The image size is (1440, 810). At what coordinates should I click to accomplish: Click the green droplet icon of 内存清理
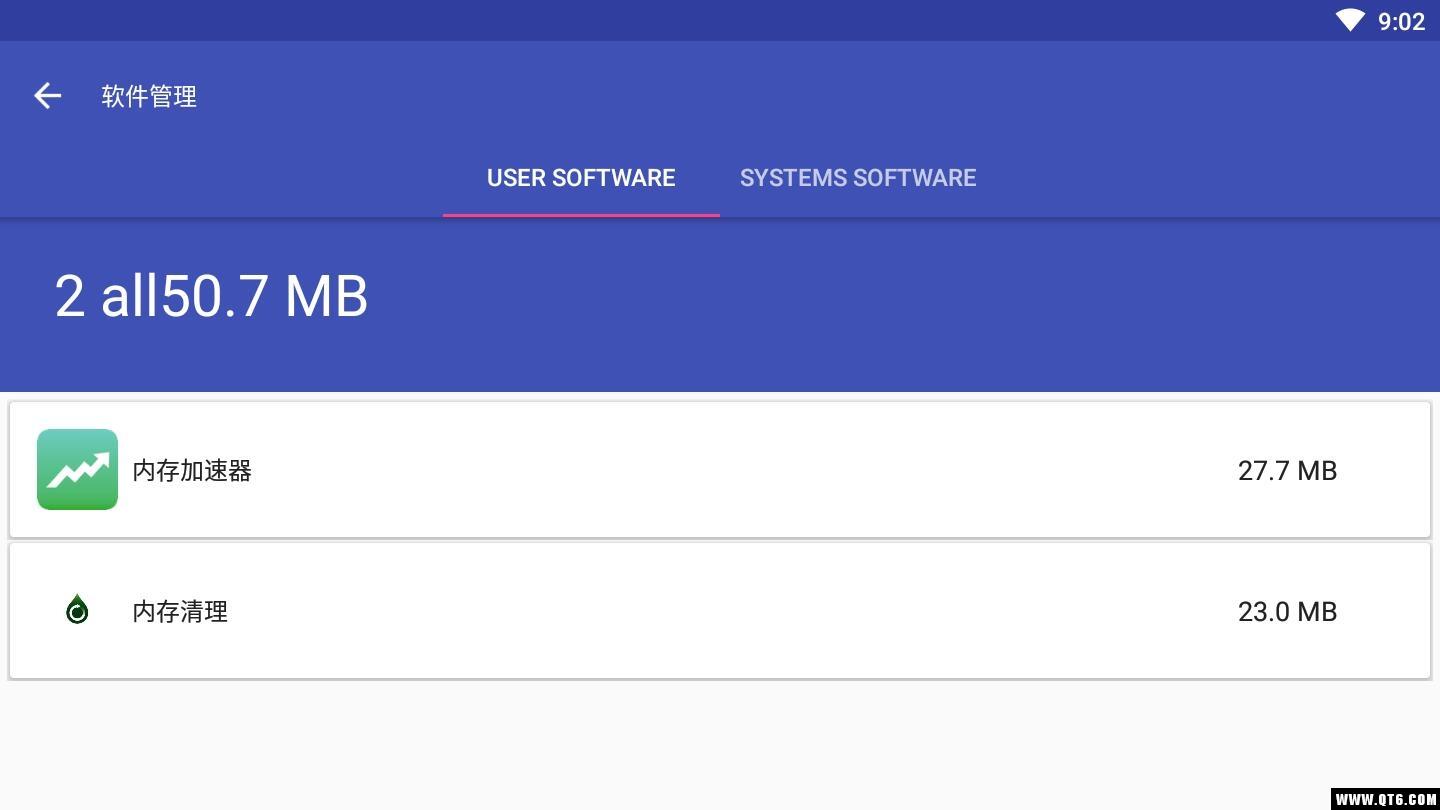click(77, 610)
